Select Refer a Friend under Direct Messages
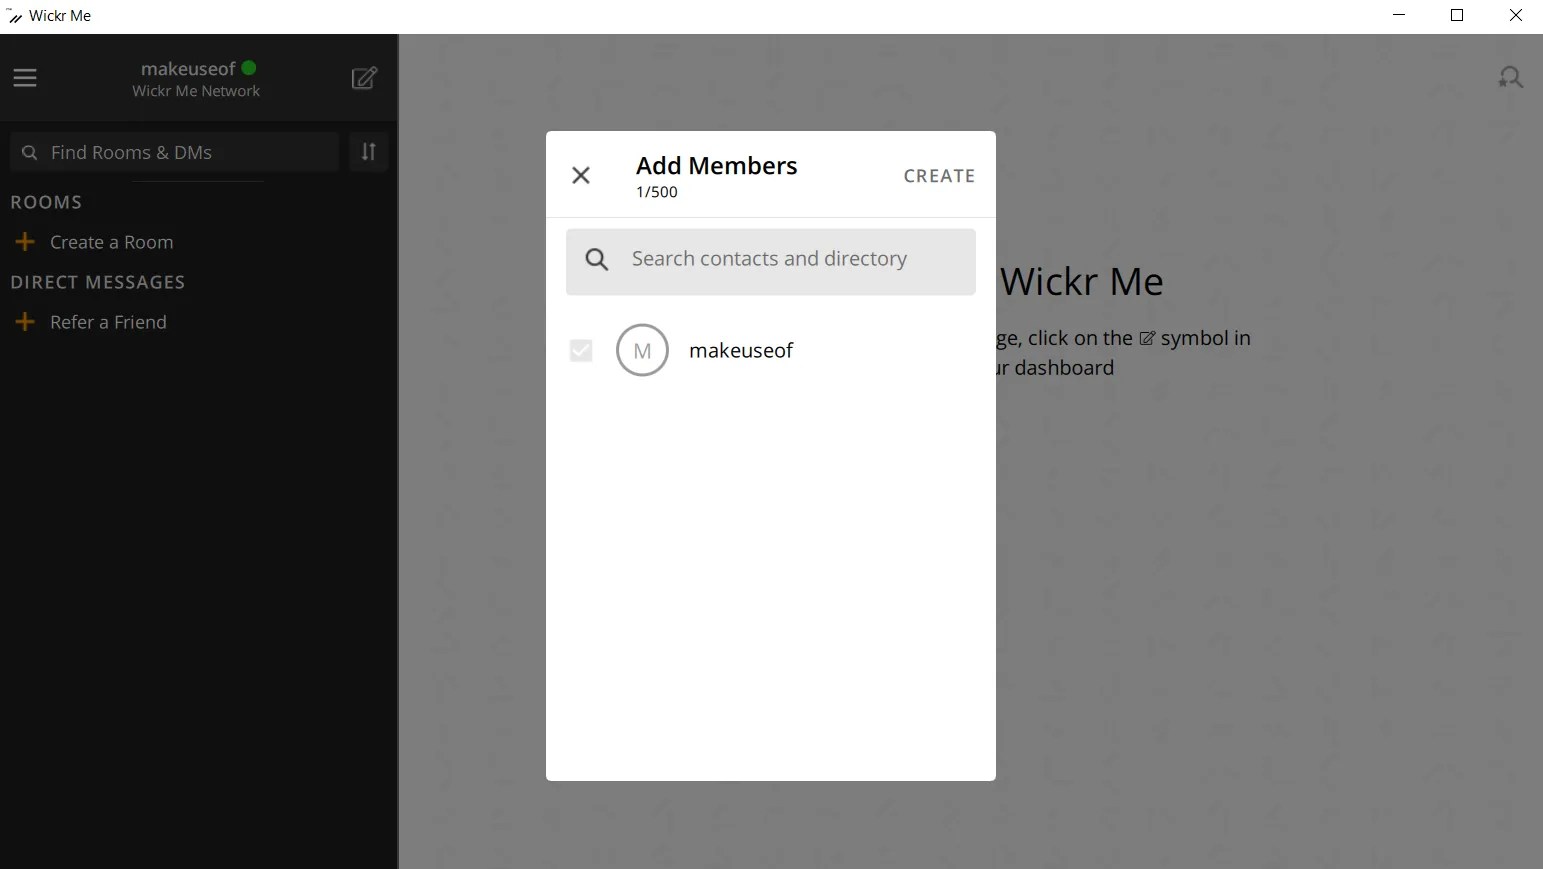Viewport: 1543px width, 869px height. [x=108, y=321]
